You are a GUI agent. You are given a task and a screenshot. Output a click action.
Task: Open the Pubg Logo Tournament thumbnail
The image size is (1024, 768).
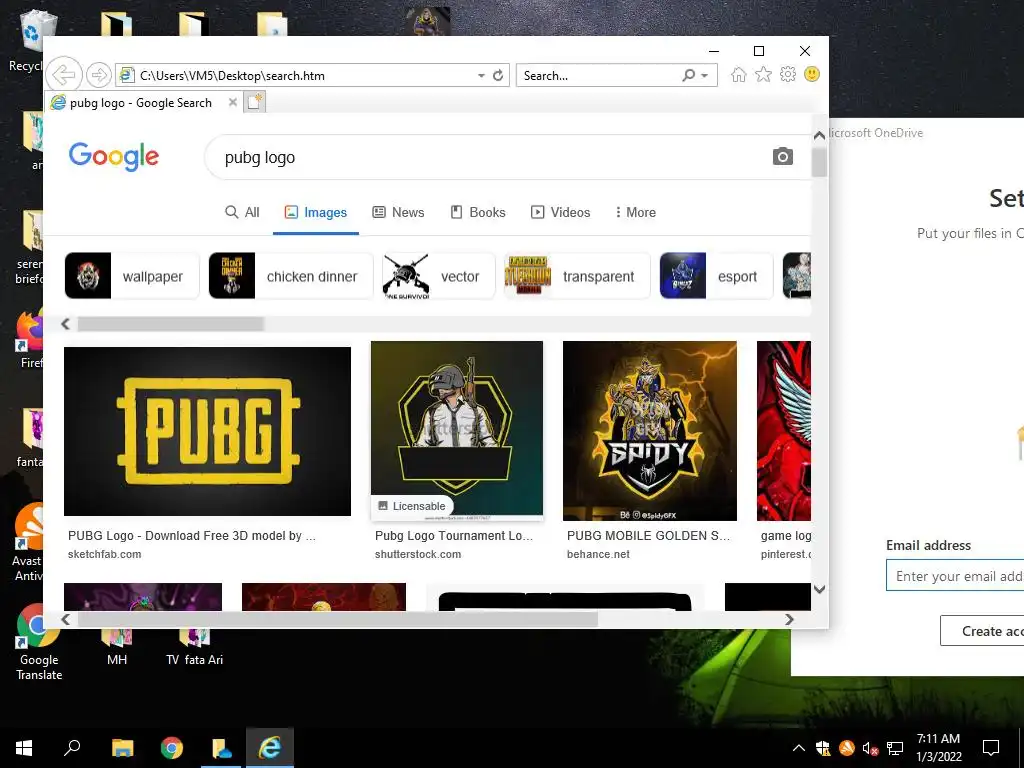456,430
